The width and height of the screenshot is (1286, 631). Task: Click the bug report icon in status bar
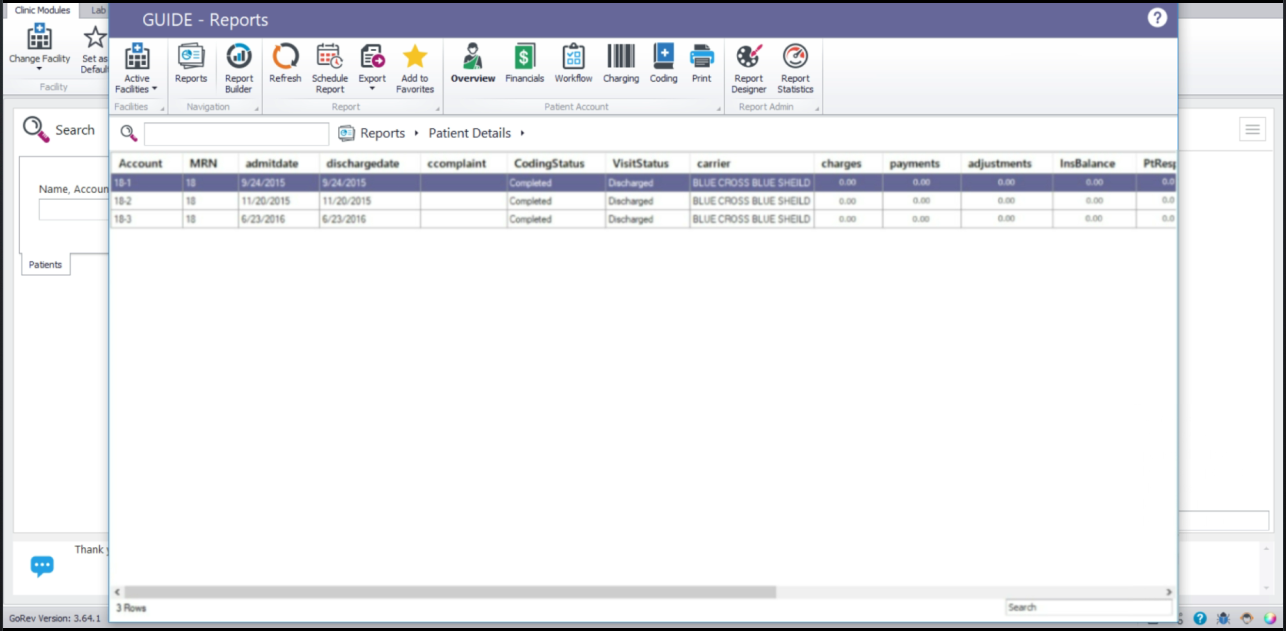click(1223, 619)
